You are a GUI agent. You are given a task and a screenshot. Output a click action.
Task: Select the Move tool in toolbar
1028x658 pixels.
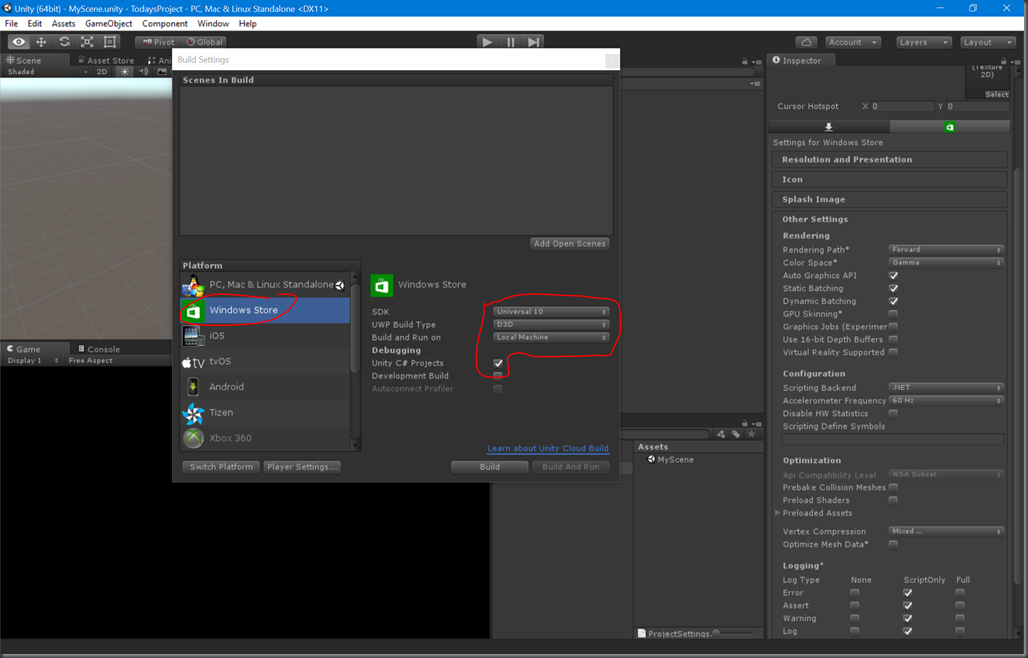tap(41, 42)
